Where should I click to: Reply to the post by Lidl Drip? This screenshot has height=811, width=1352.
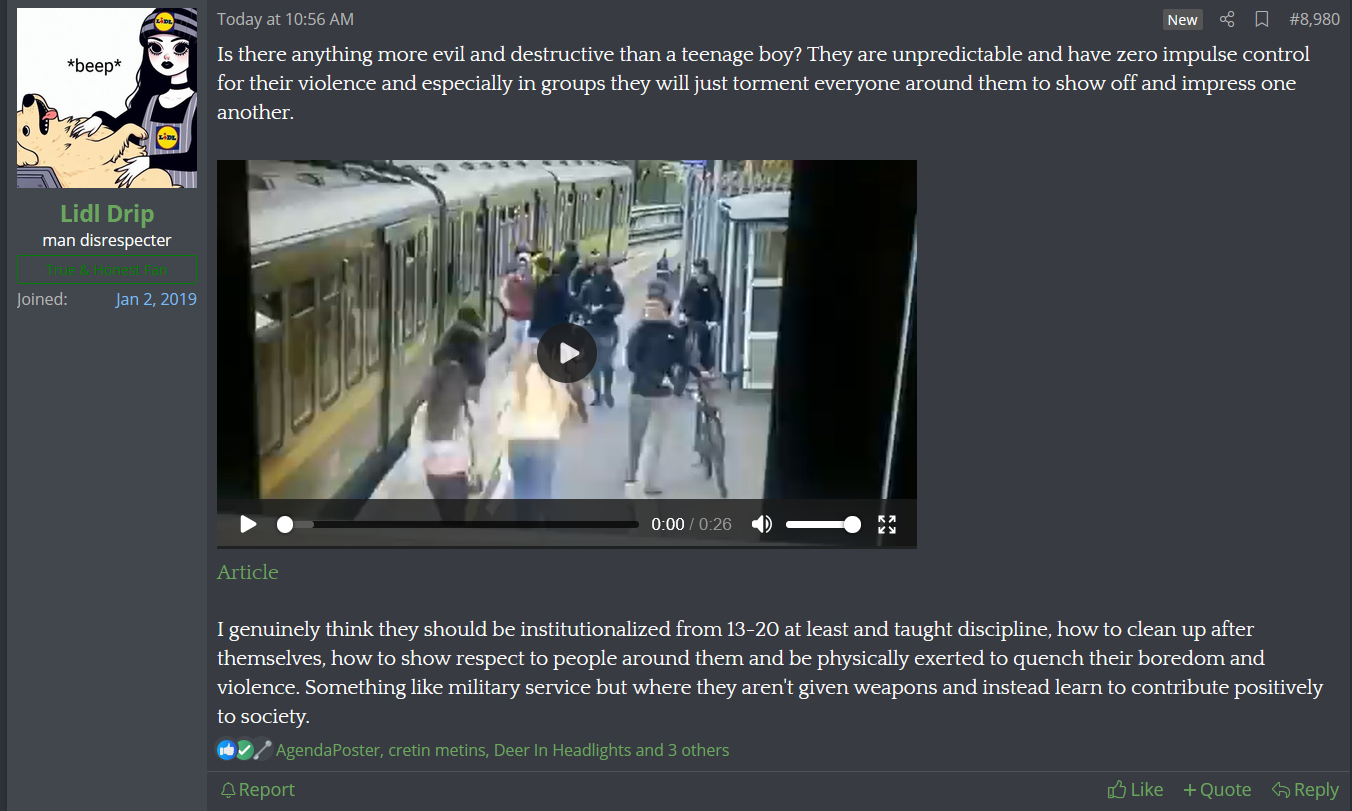pyautogui.click(x=1305, y=790)
